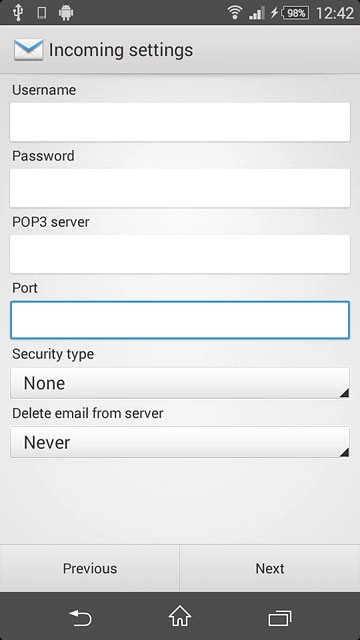Open recent apps via overview icon
Screen dimensions: 360x640
(x=280, y=618)
